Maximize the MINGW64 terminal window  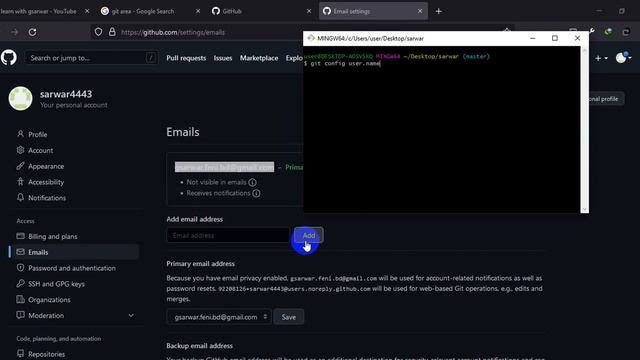[555, 38]
